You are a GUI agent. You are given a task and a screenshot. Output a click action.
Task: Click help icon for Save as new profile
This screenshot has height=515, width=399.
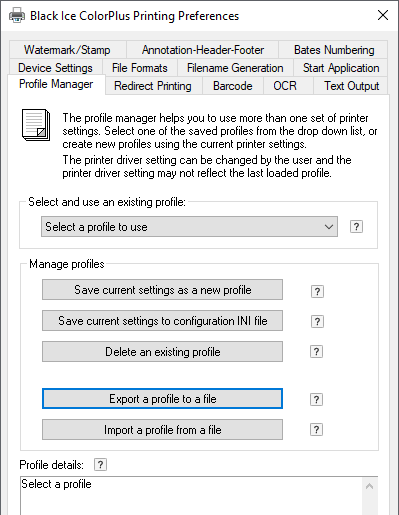click(x=317, y=291)
